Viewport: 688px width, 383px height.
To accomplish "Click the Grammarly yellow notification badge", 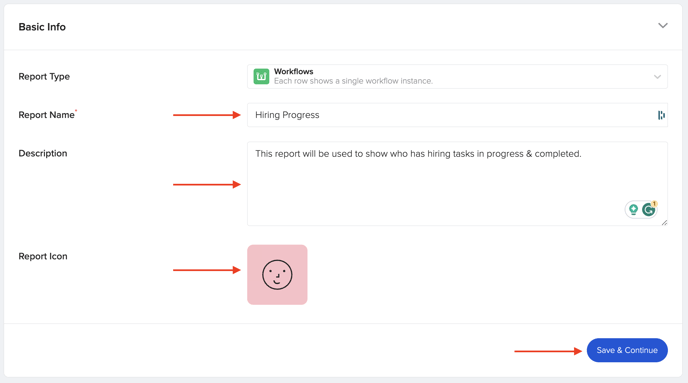I will click(x=654, y=204).
